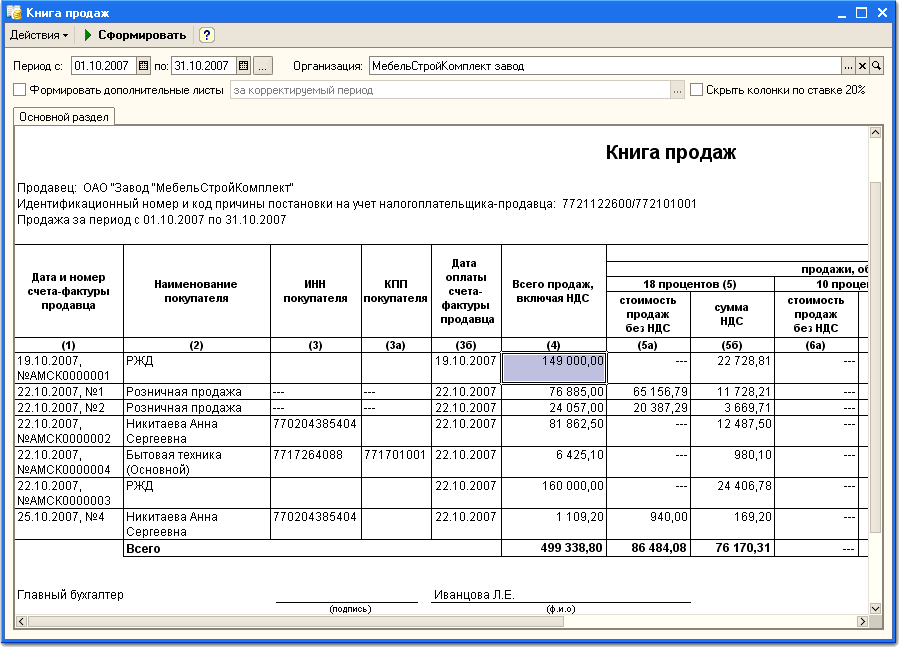Select cell 940,00

tap(648, 524)
